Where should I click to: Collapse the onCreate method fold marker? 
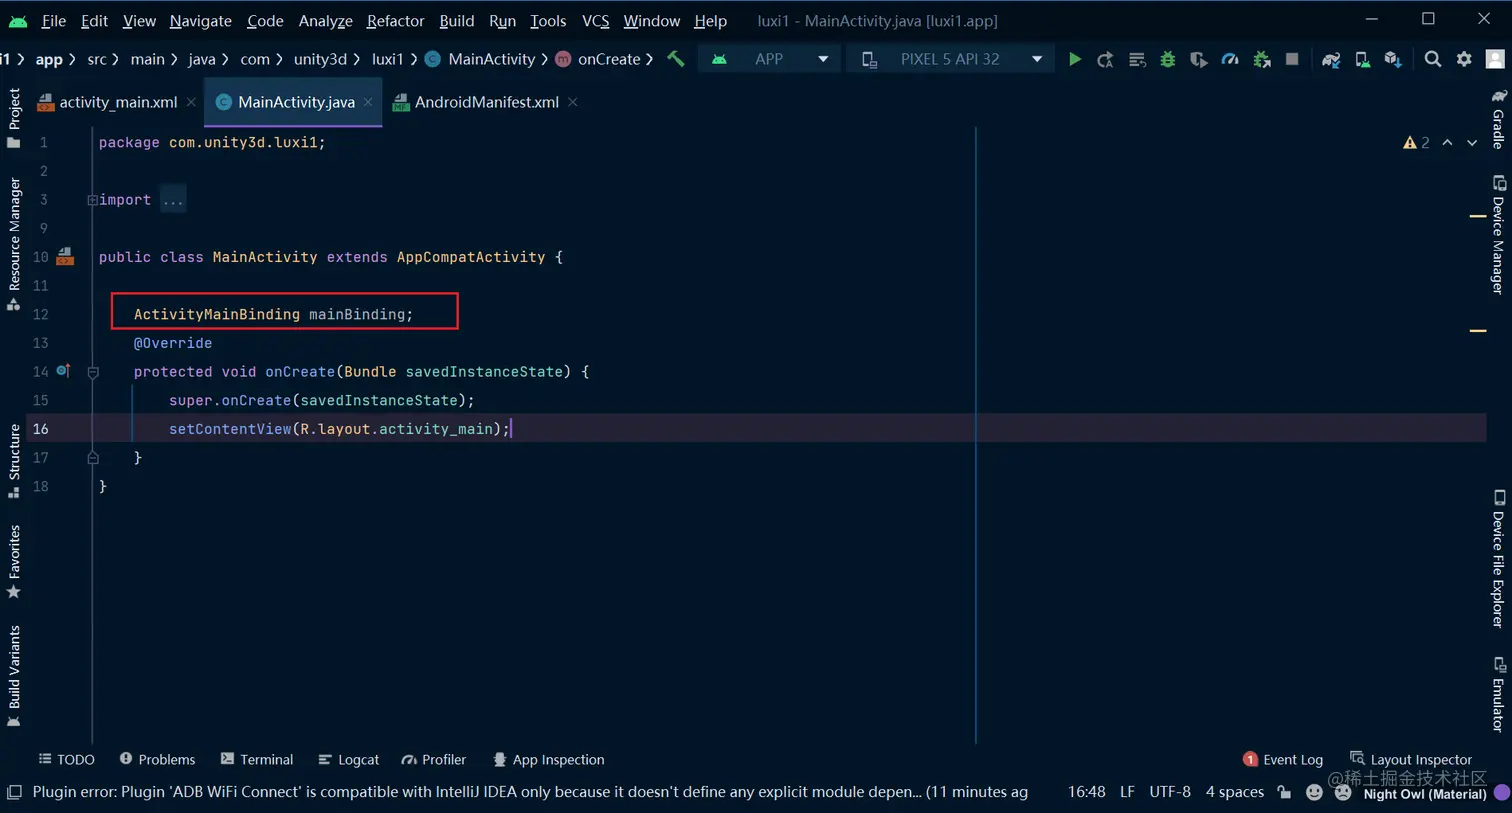[93, 372]
